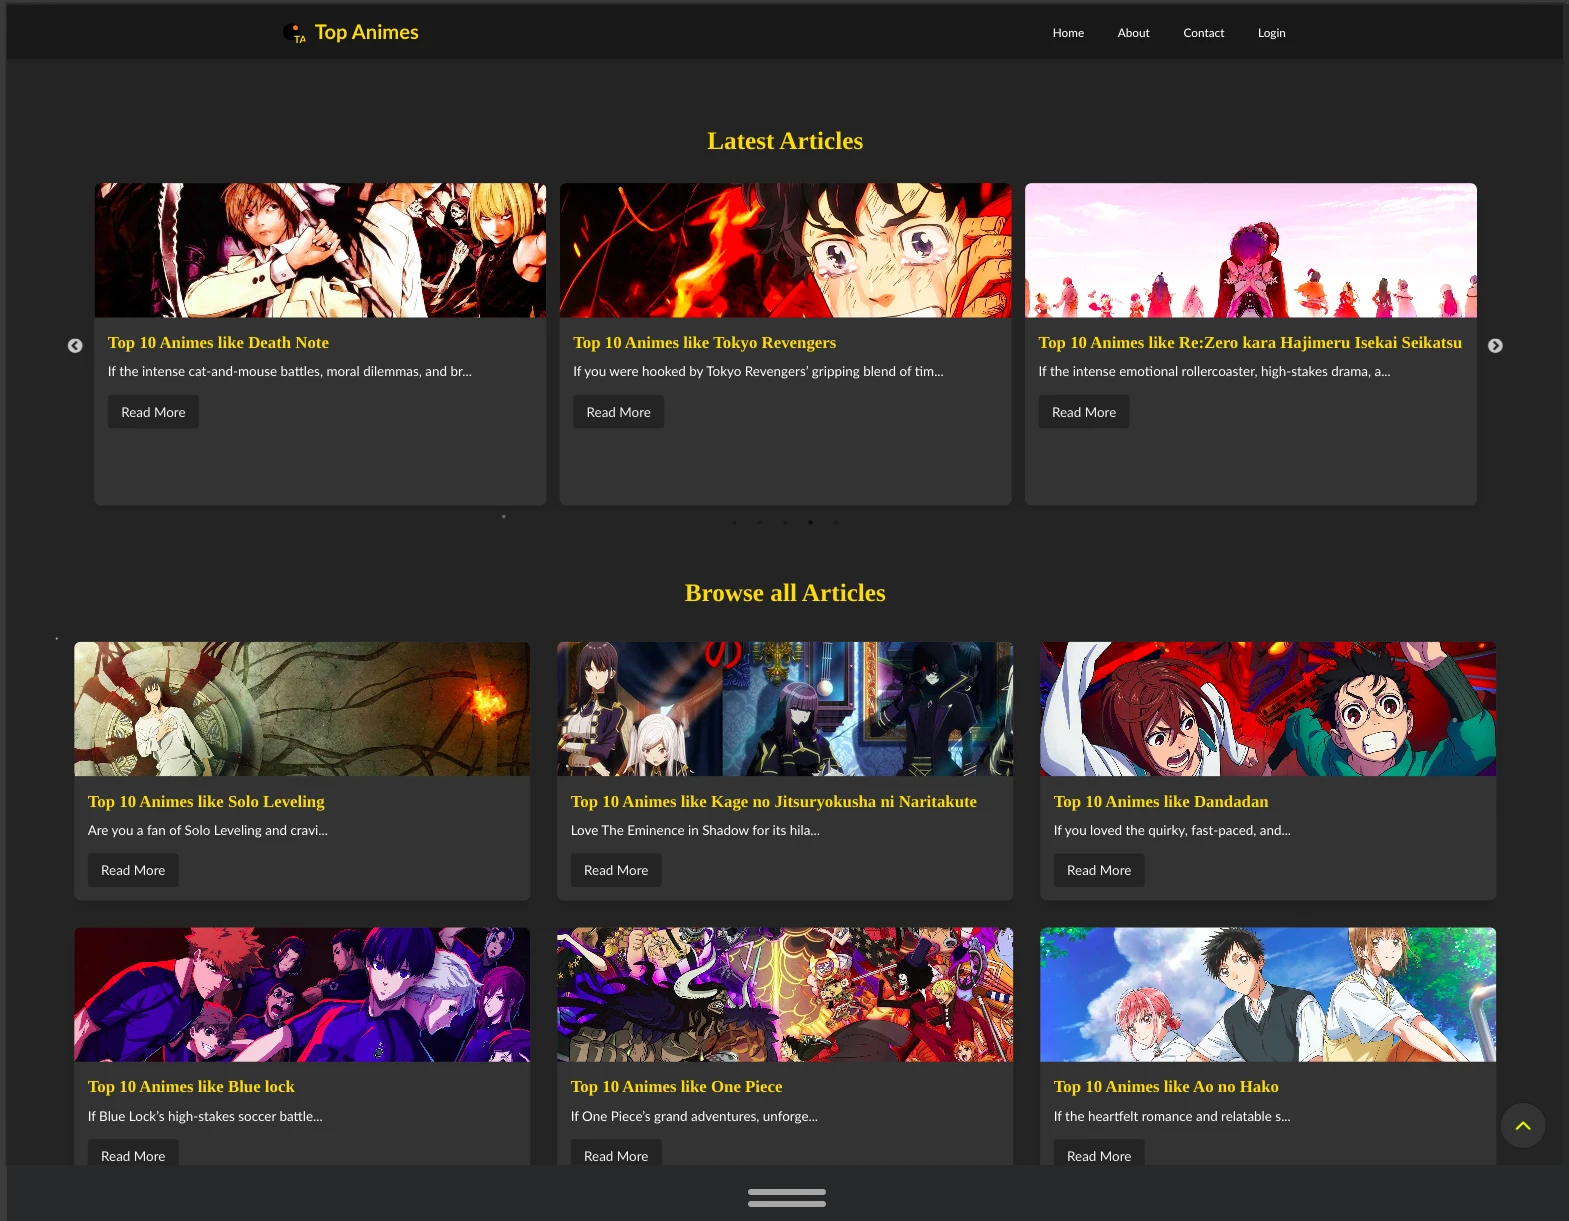Open Top 10 Animes like Blue lock

tap(191, 1087)
